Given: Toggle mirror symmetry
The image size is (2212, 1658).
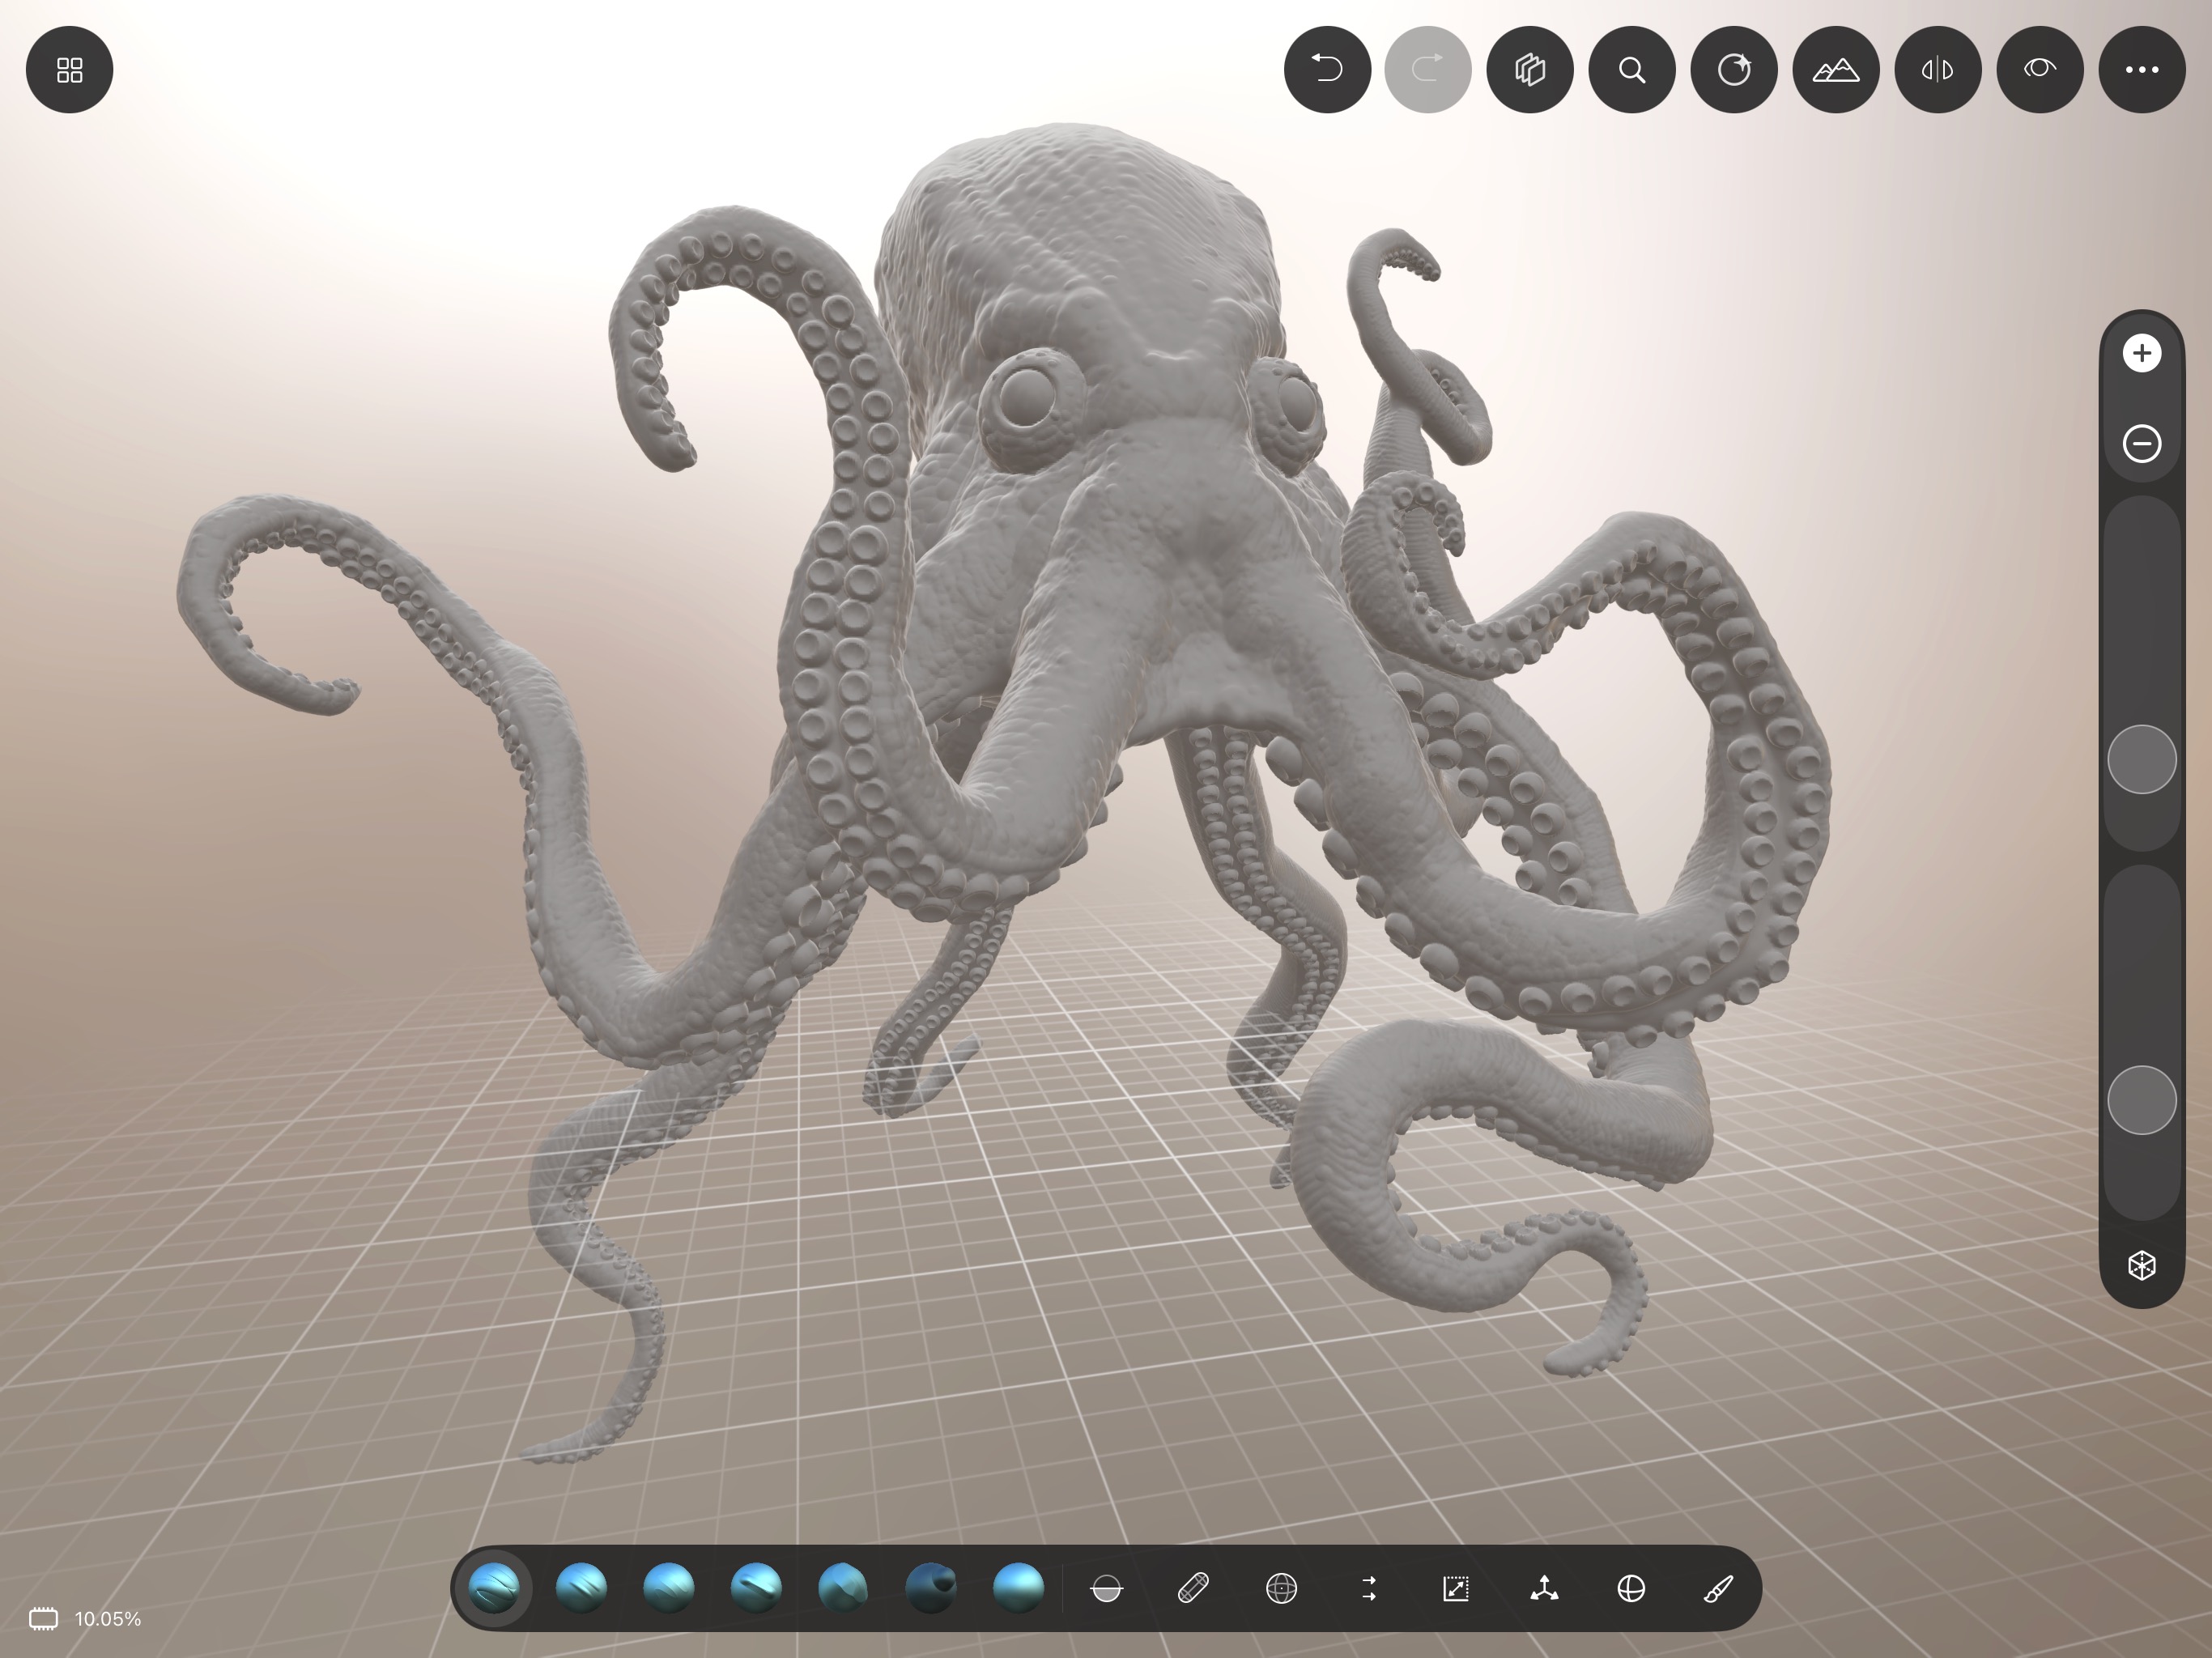Looking at the screenshot, I should [1938, 70].
